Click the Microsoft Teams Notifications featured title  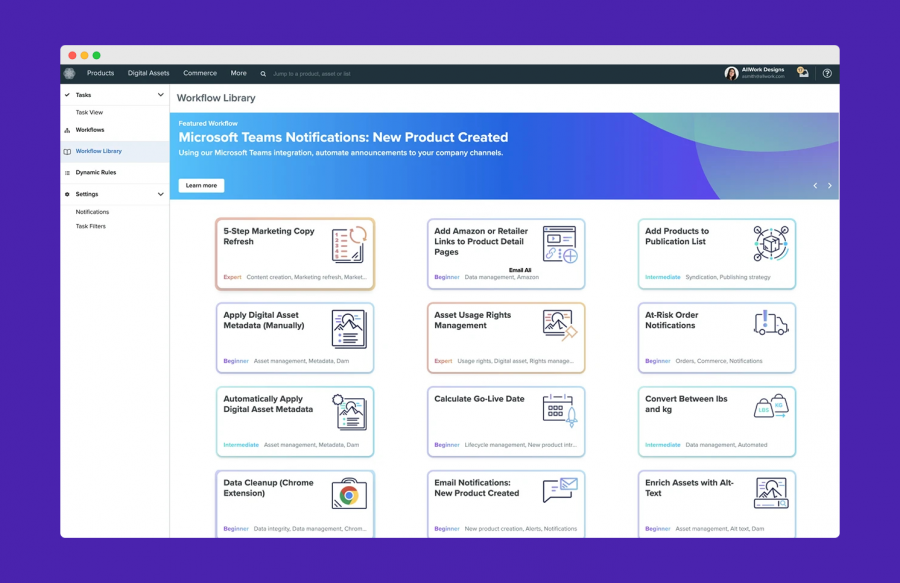[343, 137]
